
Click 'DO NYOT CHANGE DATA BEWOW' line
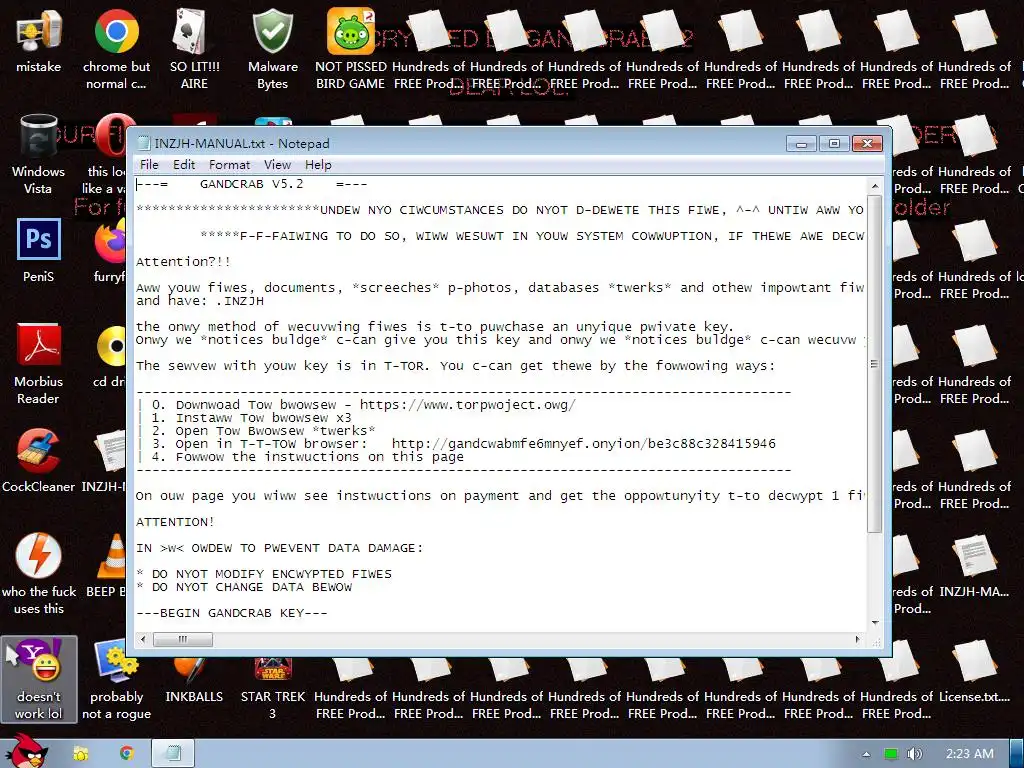(x=244, y=587)
